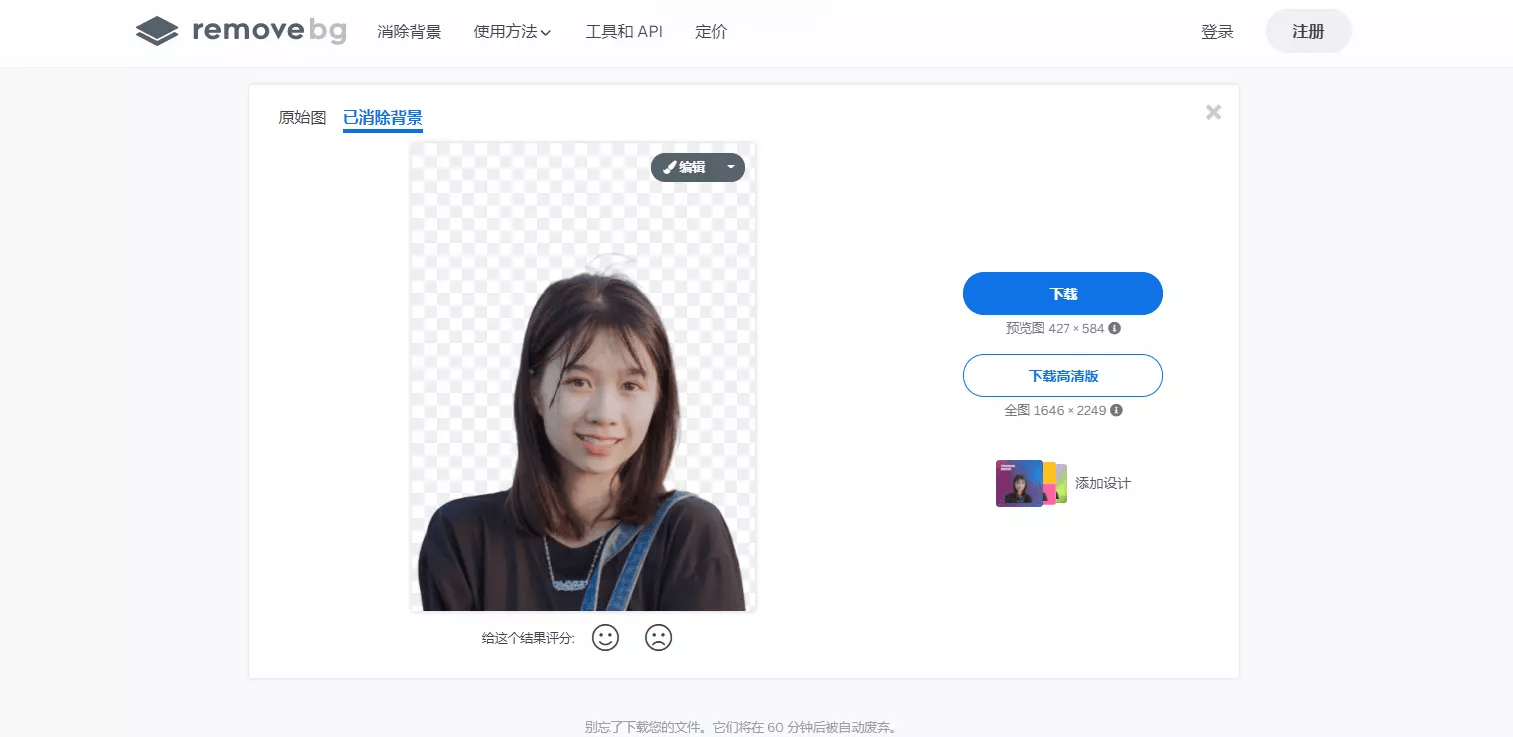Click the remove.bg logo
This screenshot has height=737, width=1513.
pyautogui.click(x=241, y=31)
